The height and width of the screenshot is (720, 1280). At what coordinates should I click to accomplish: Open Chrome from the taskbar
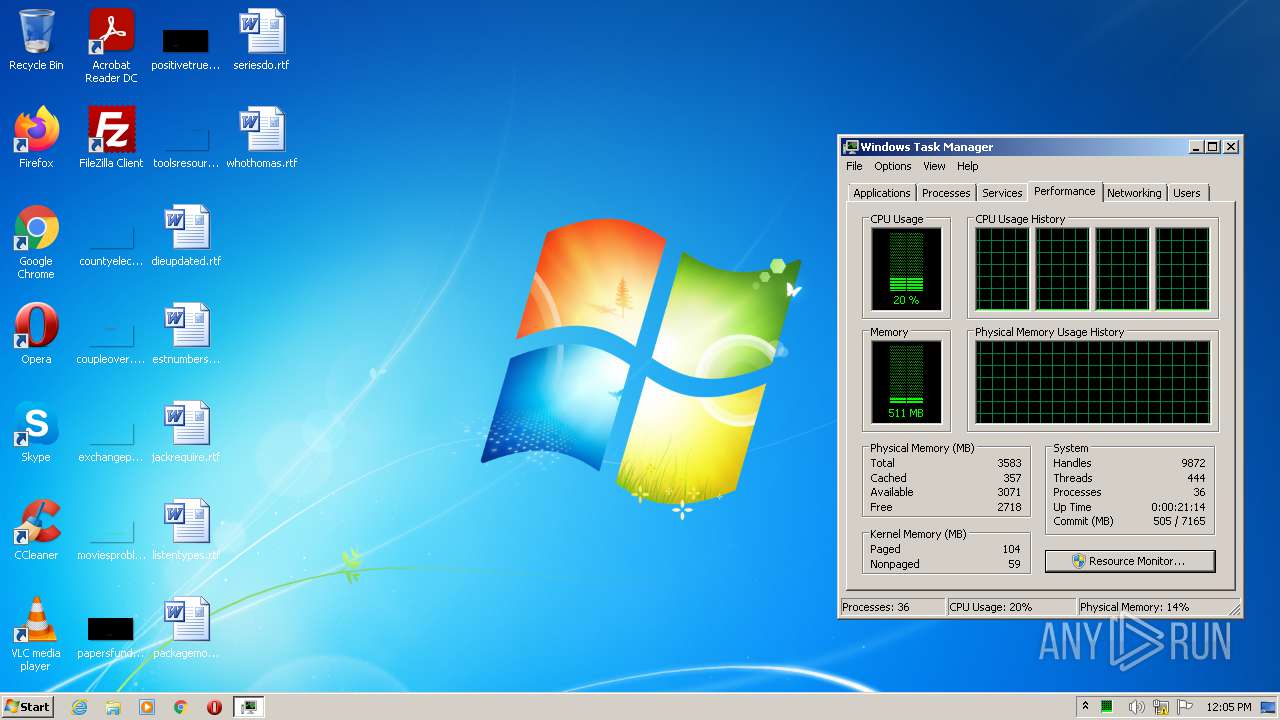click(181, 707)
